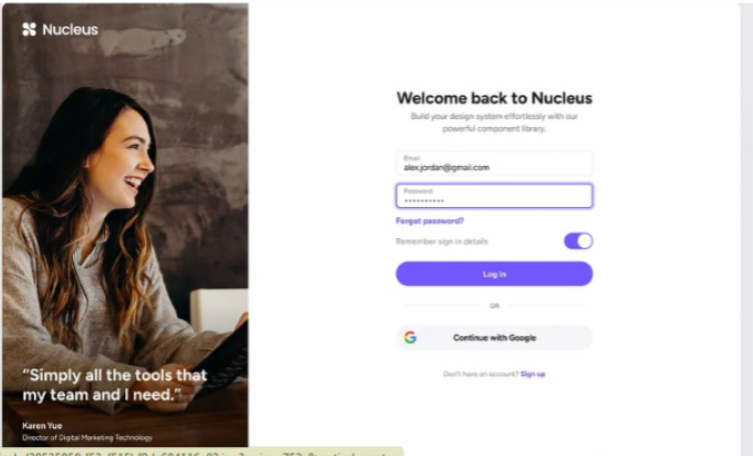The image size is (753, 456).
Task: Click inside the Password input field
Action: pyautogui.click(x=494, y=196)
